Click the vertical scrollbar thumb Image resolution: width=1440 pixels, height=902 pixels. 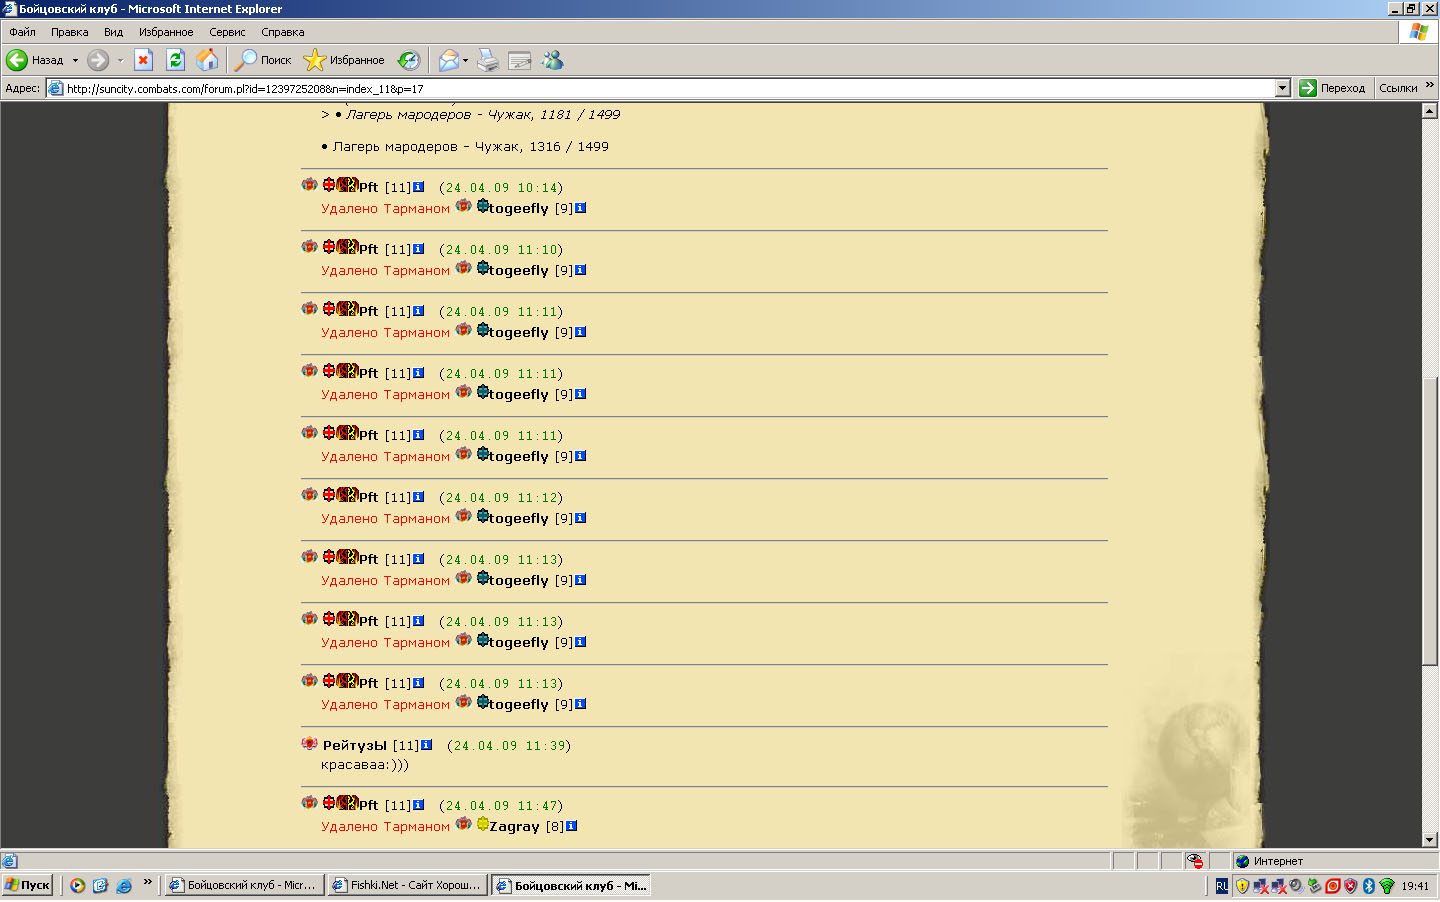point(1430,520)
